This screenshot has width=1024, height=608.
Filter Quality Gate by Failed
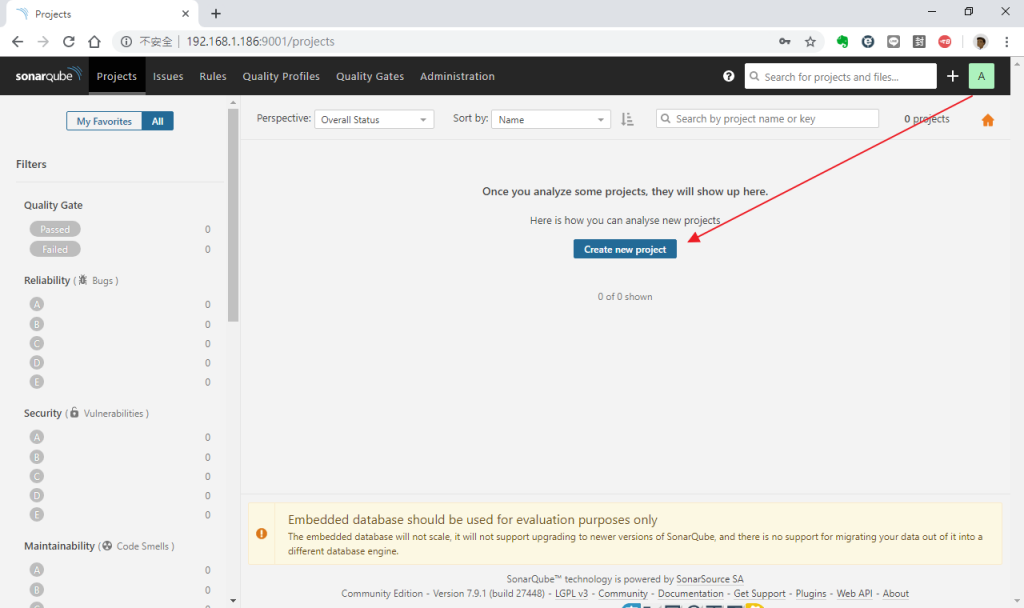(x=55, y=249)
